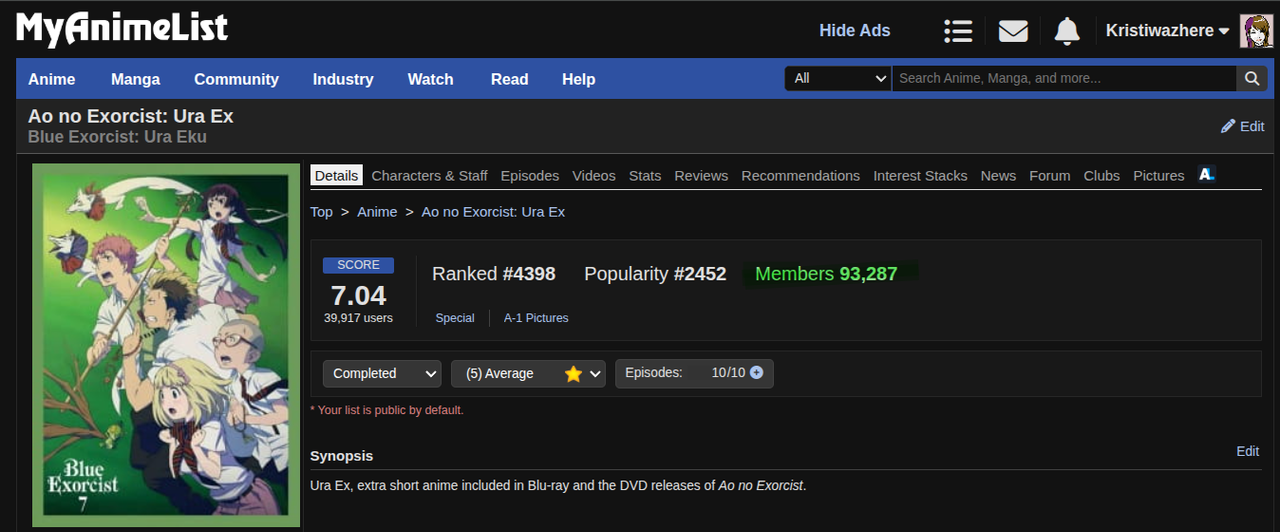Switch to the Recommendations tab
Screen dimensions: 1280x532
click(x=801, y=175)
